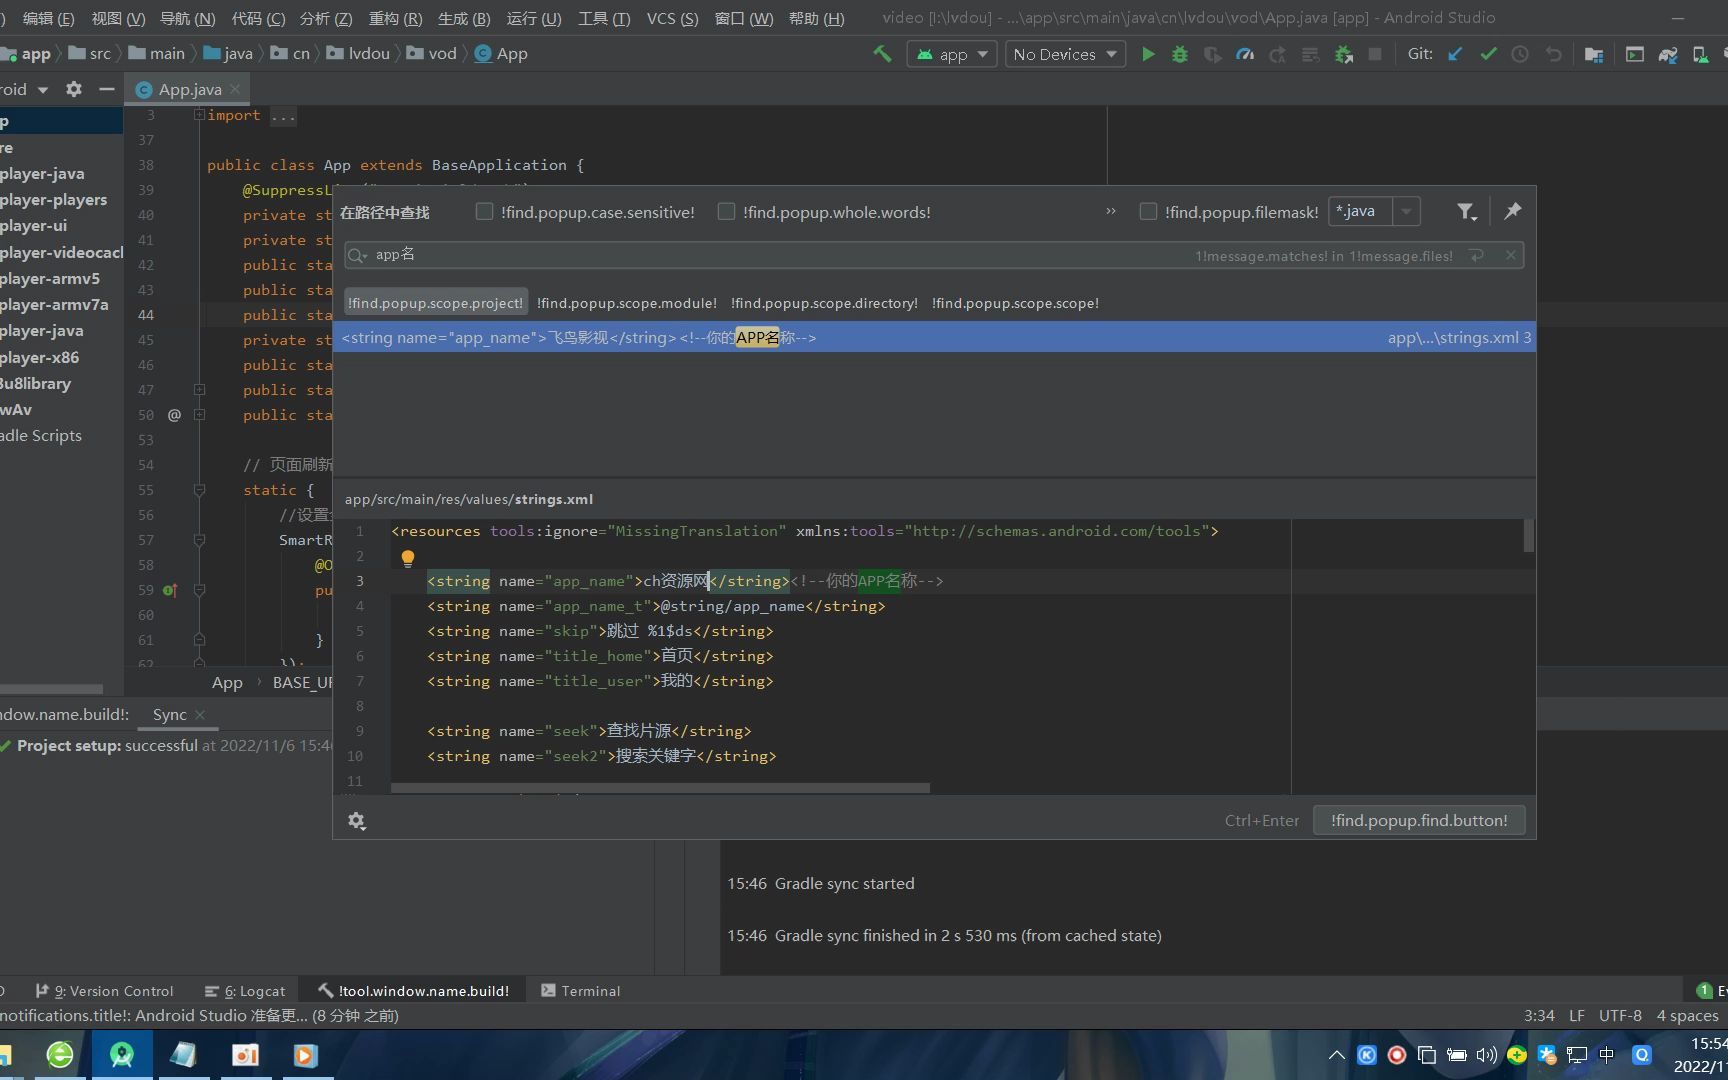Open Git show history clock icon
Image resolution: width=1728 pixels, height=1080 pixels.
coord(1520,54)
